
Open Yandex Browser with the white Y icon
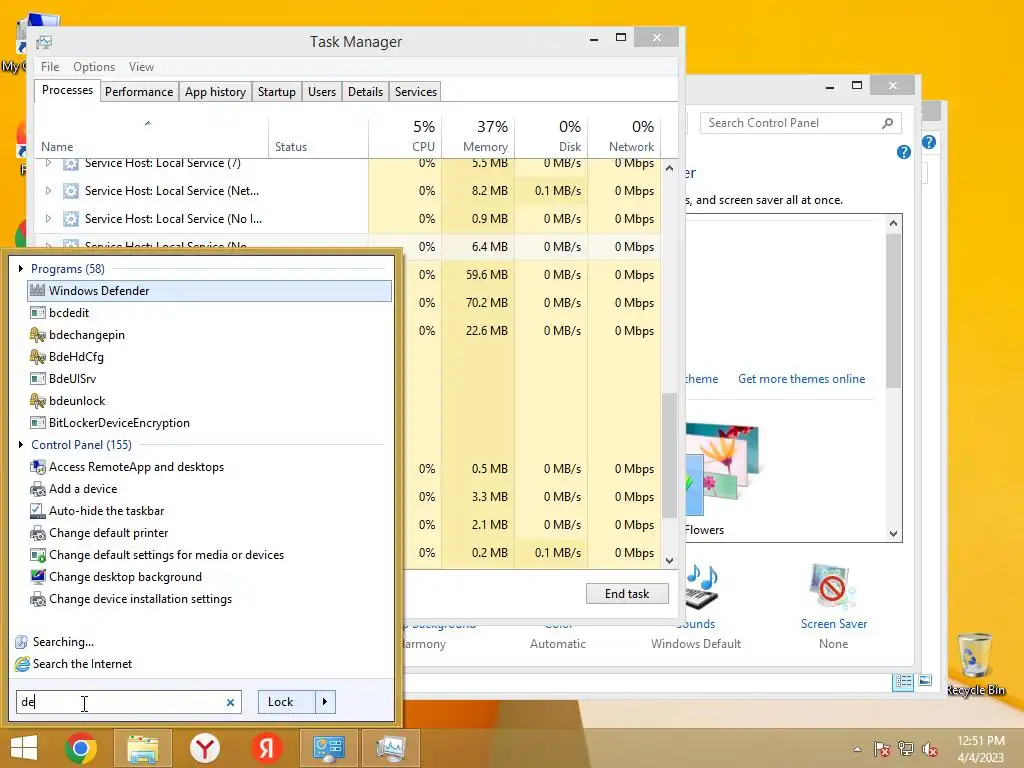pos(204,748)
